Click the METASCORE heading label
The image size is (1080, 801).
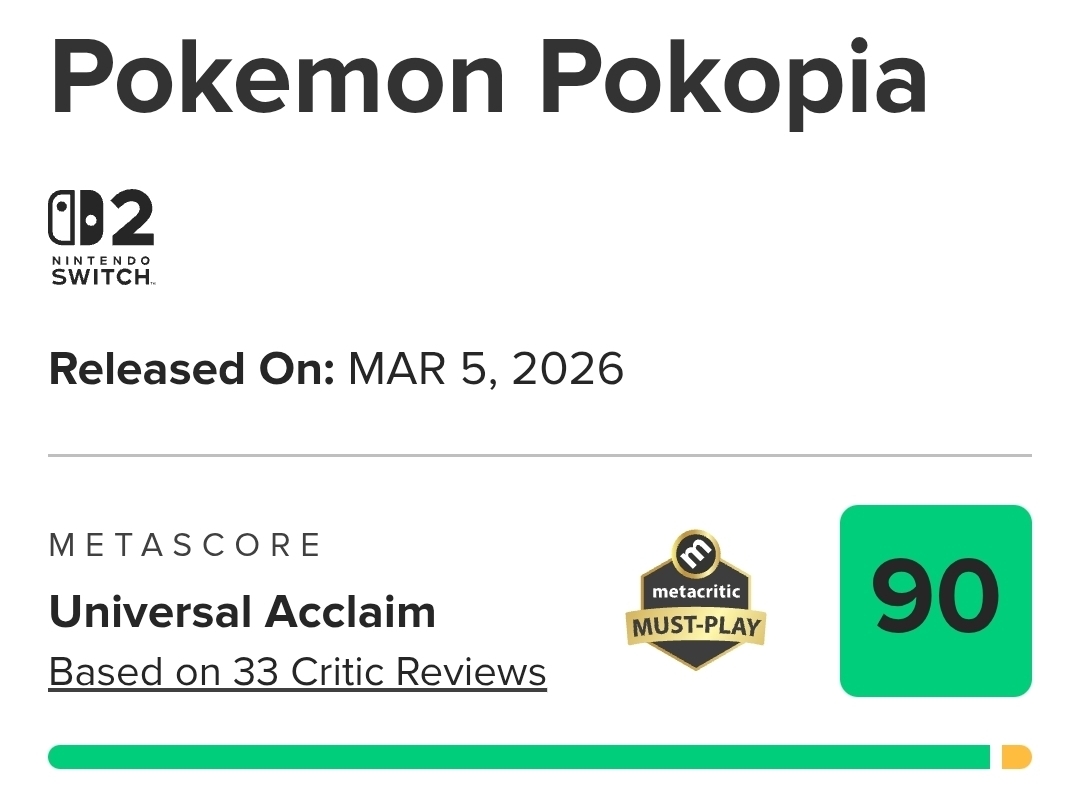[x=185, y=545]
